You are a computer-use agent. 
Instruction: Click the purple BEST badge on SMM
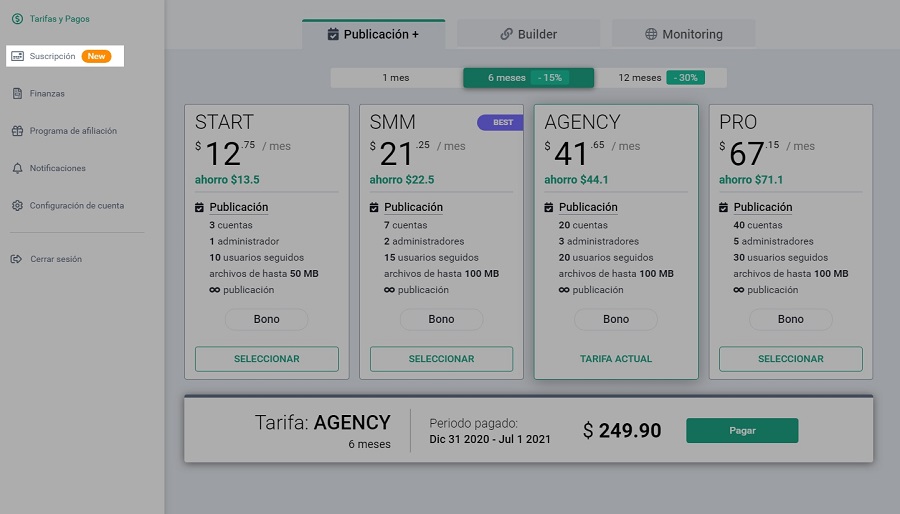[501, 122]
